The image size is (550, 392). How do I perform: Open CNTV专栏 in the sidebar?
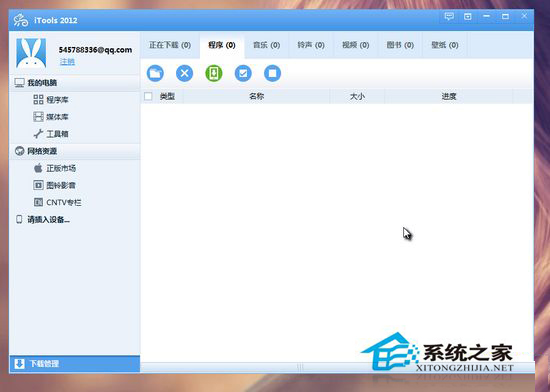point(58,202)
